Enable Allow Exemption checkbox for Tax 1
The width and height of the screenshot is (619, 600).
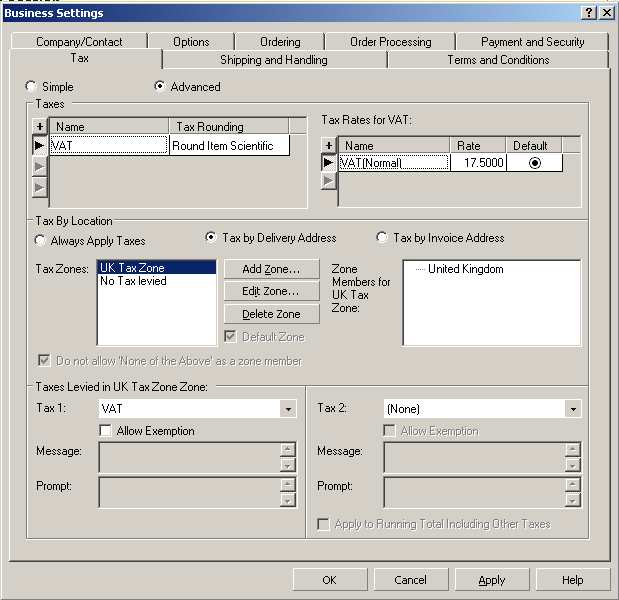[x=106, y=431]
